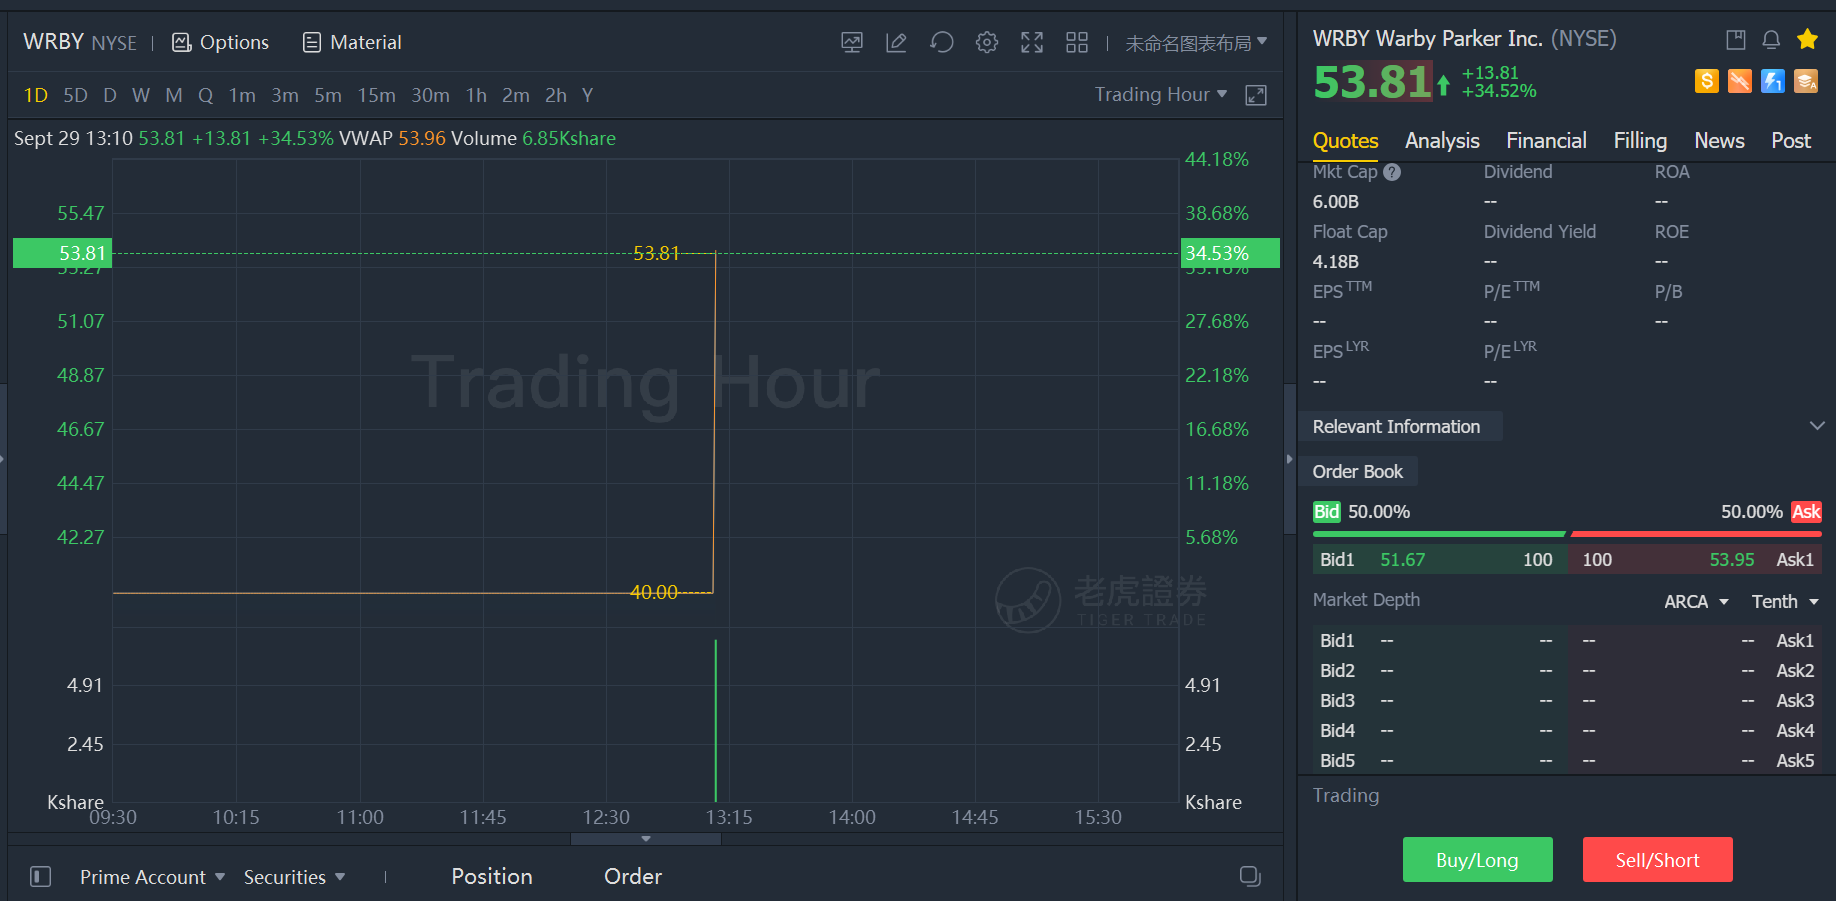This screenshot has width=1836, height=901.
Task: Switch to the Filling tab
Action: tap(1640, 141)
